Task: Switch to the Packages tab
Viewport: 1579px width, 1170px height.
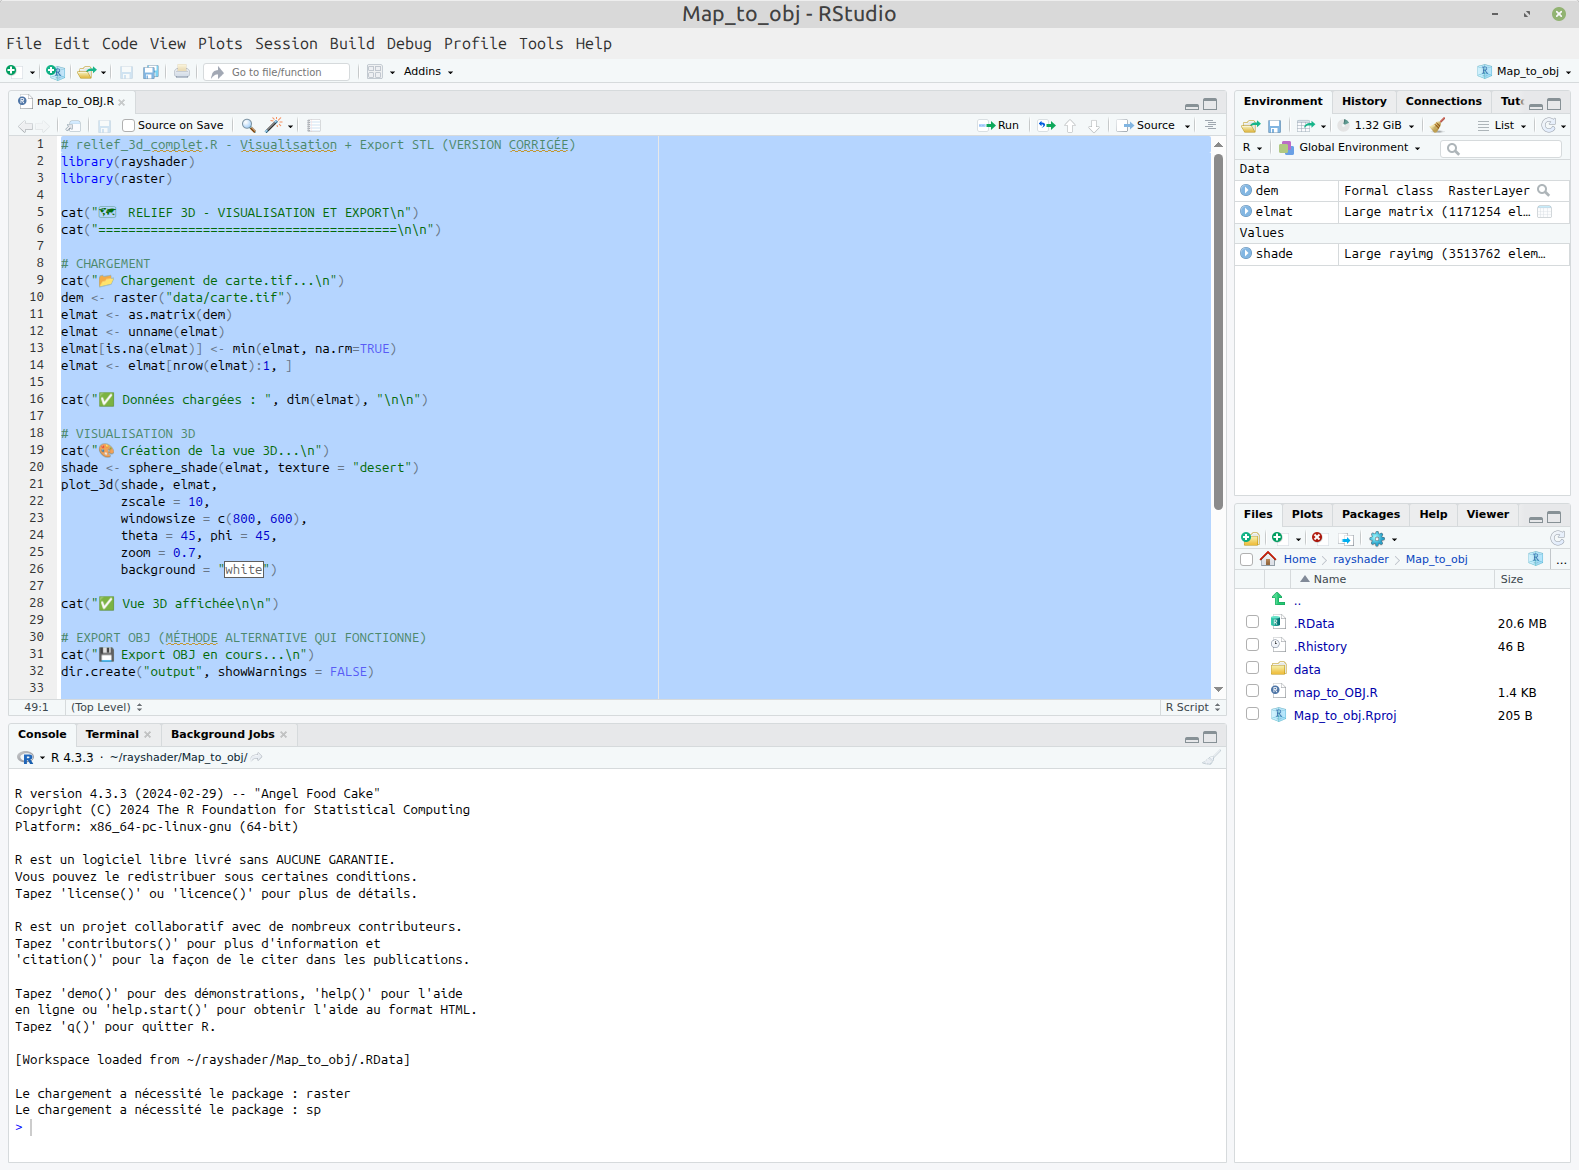Action: click(x=1370, y=514)
